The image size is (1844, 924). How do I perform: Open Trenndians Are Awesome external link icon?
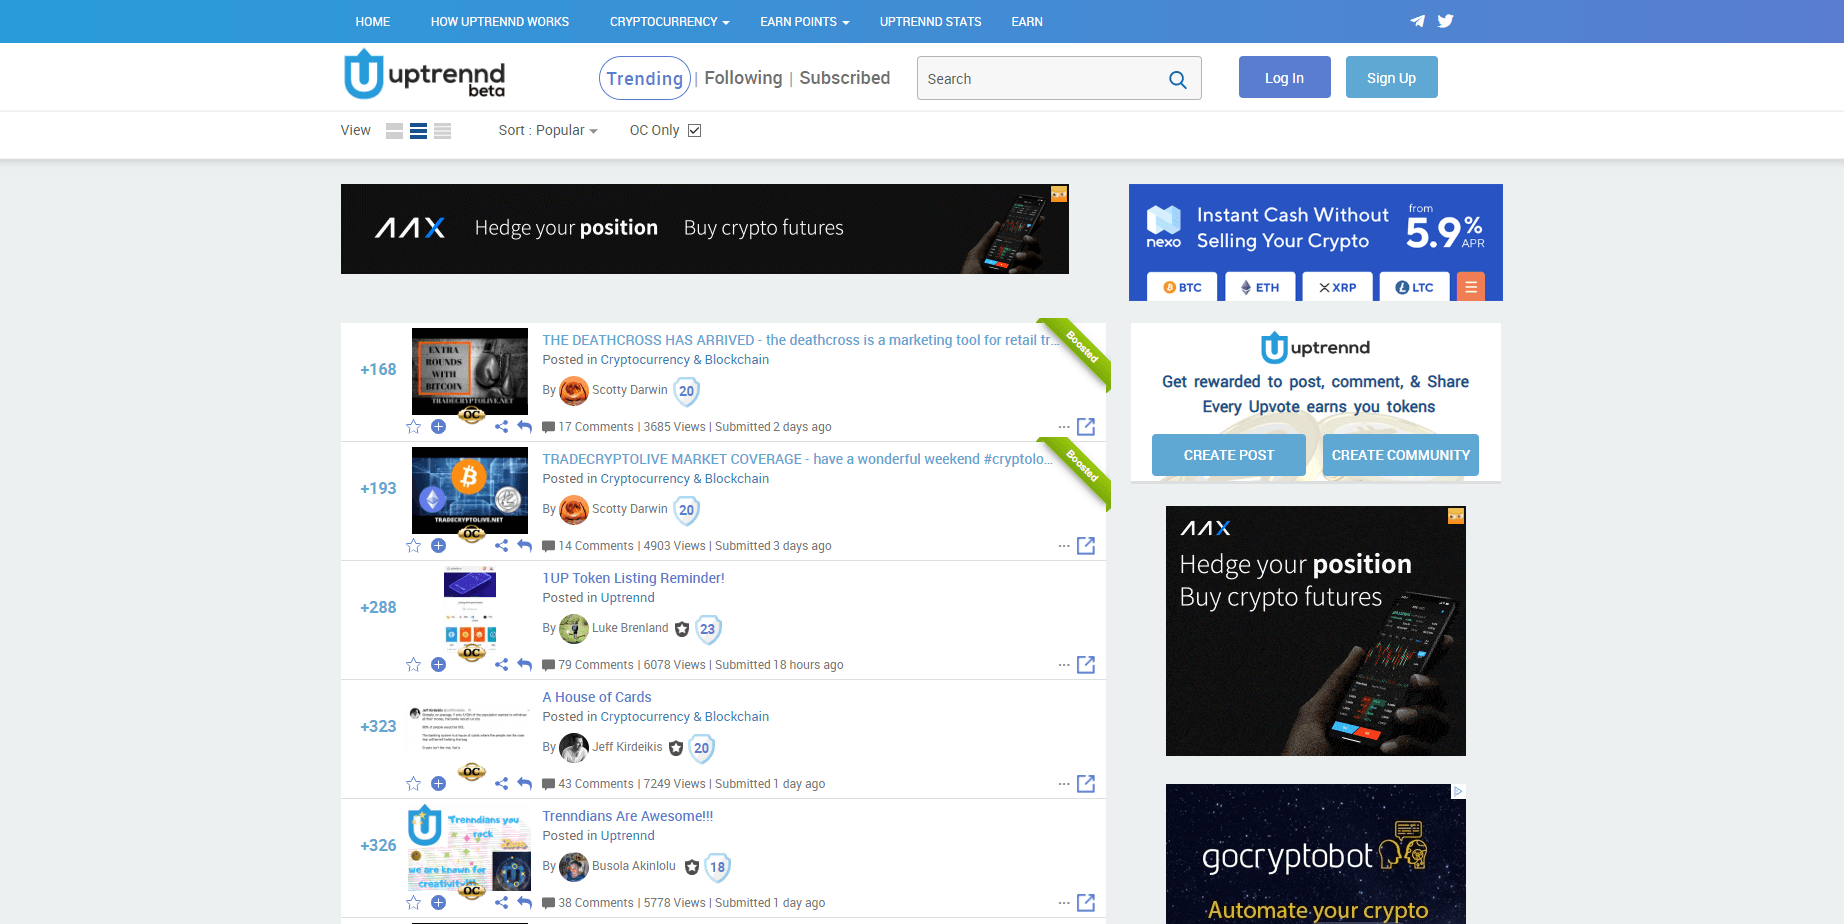(1086, 903)
